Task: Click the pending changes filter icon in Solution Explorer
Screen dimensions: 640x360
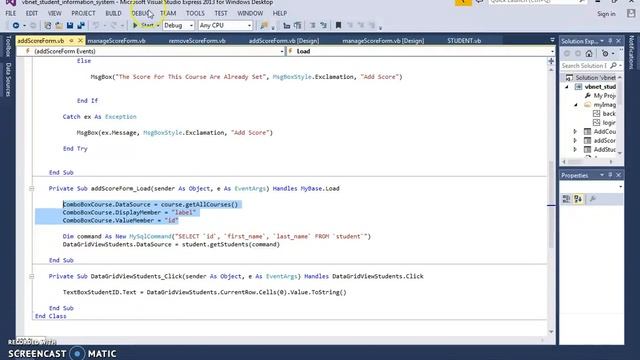Action: 605,53
